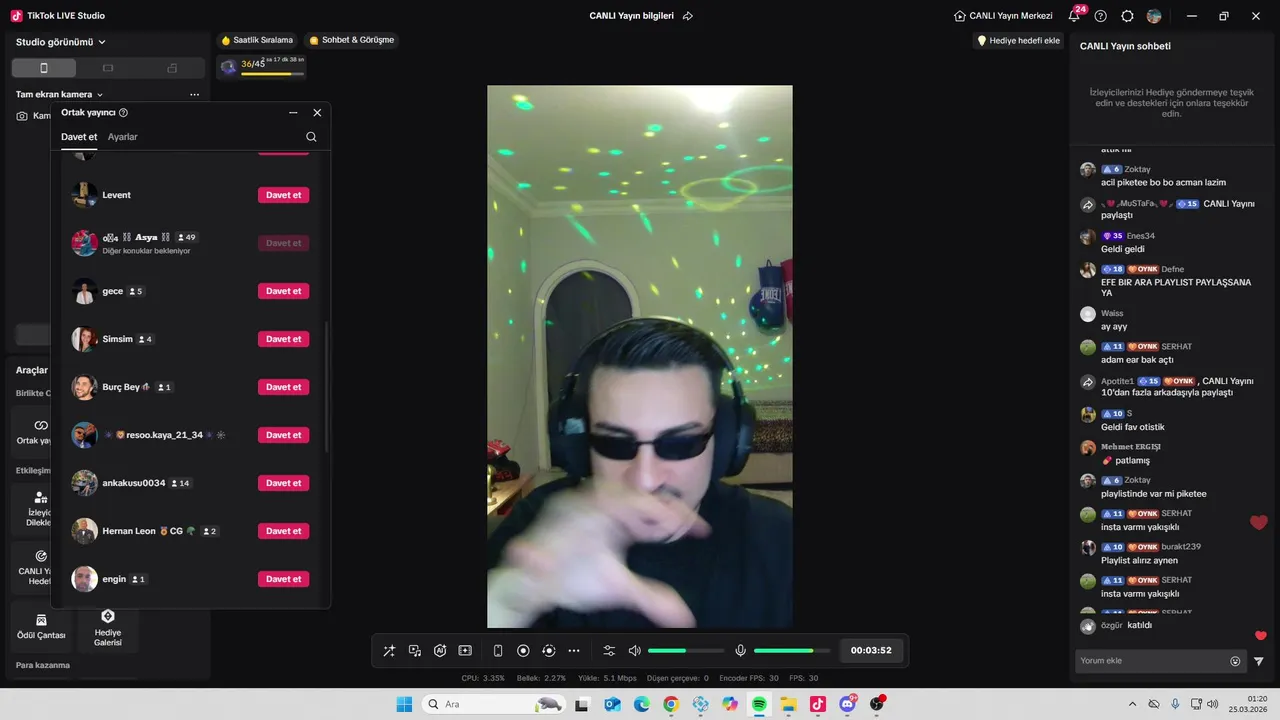Click the profile avatar in title bar
Image resolution: width=1280 pixels, height=720 pixels.
point(1154,16)
